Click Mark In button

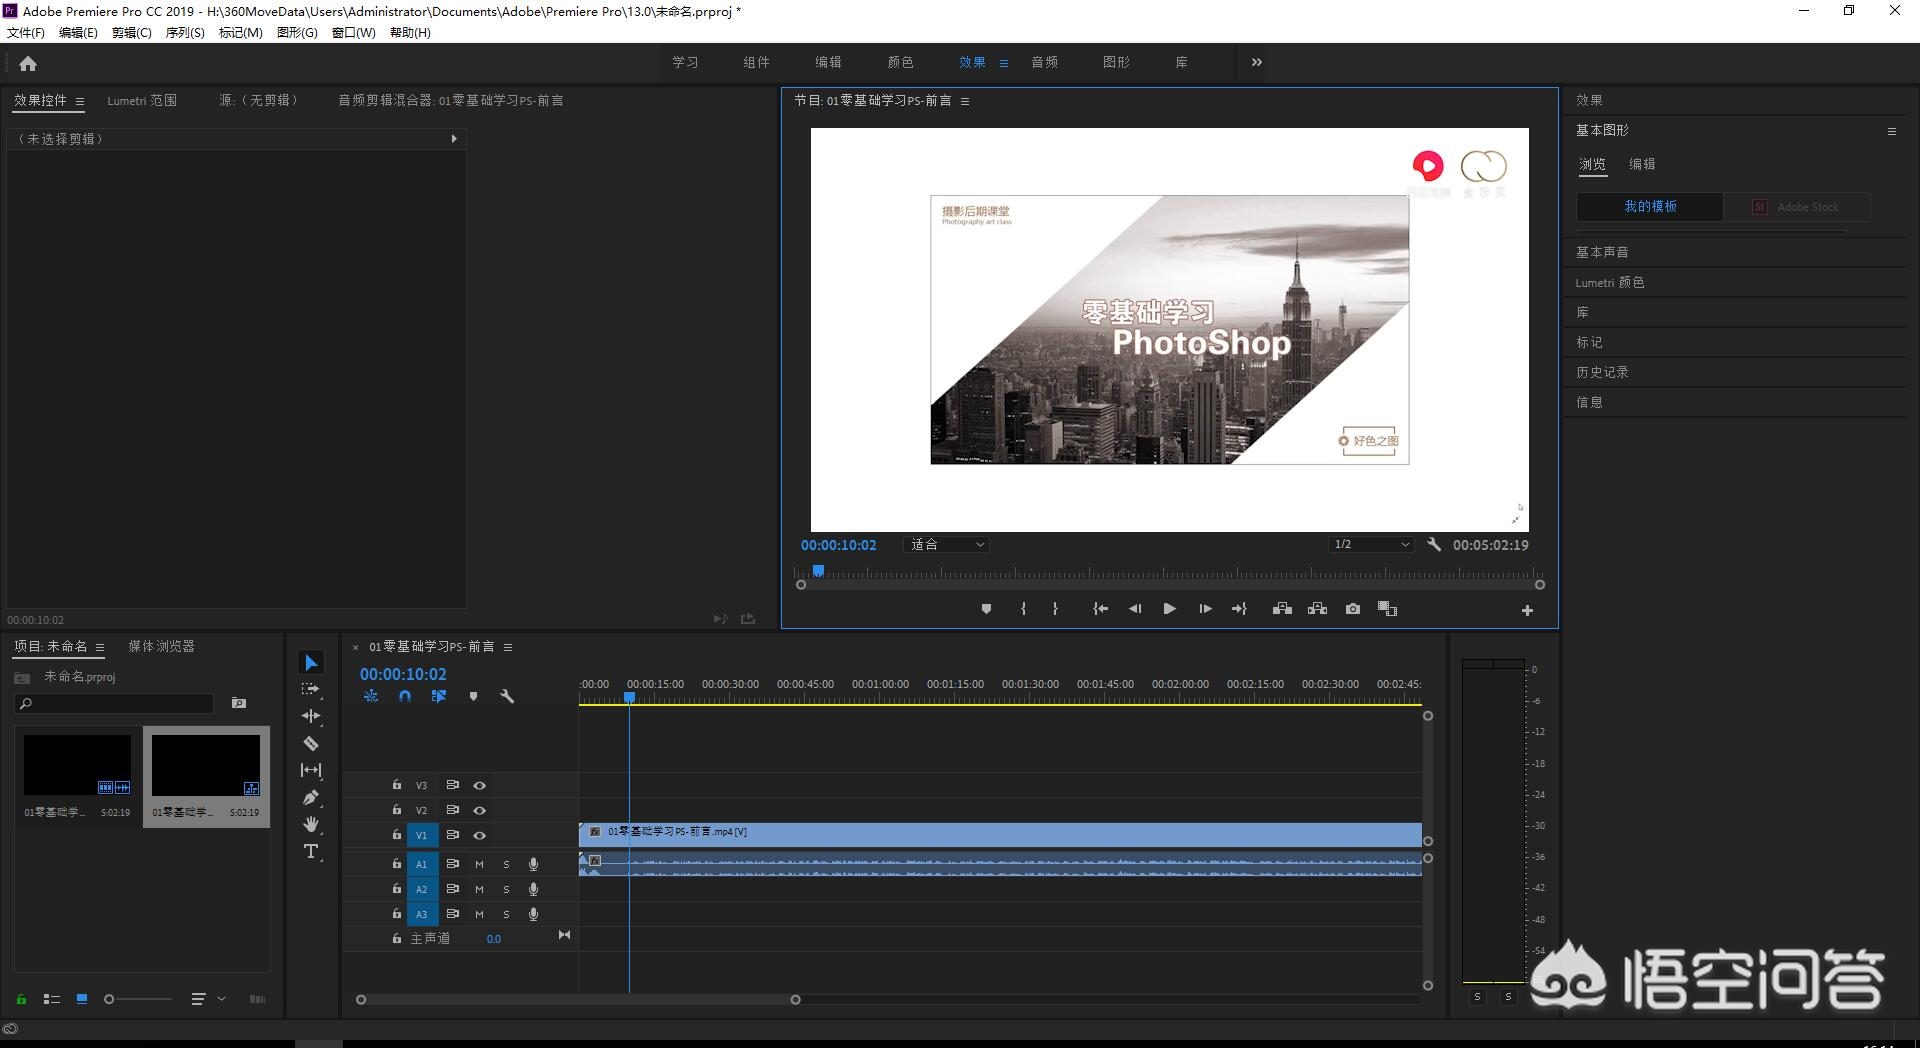point(1023,609)
